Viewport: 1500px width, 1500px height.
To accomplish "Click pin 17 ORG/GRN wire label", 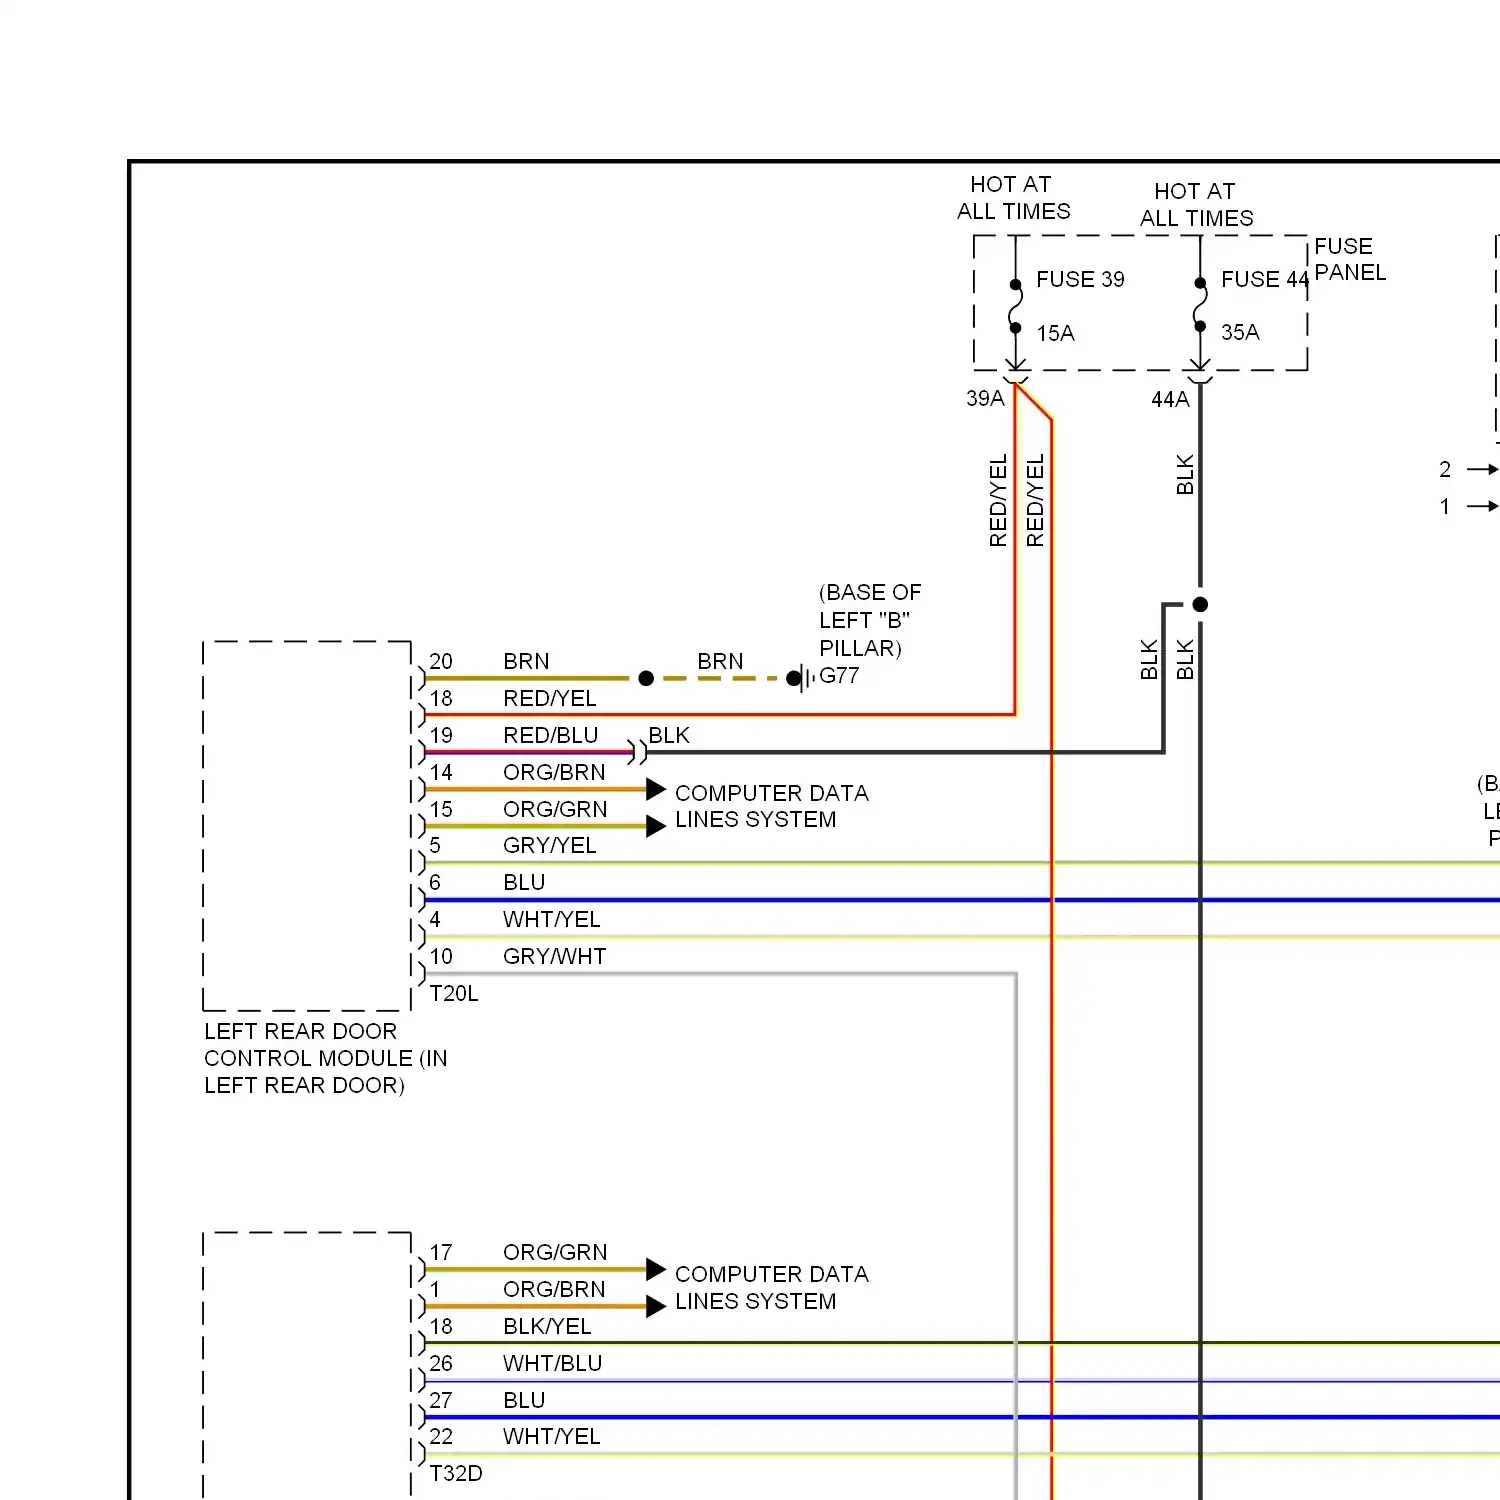I will click(x=555, y=1252).
